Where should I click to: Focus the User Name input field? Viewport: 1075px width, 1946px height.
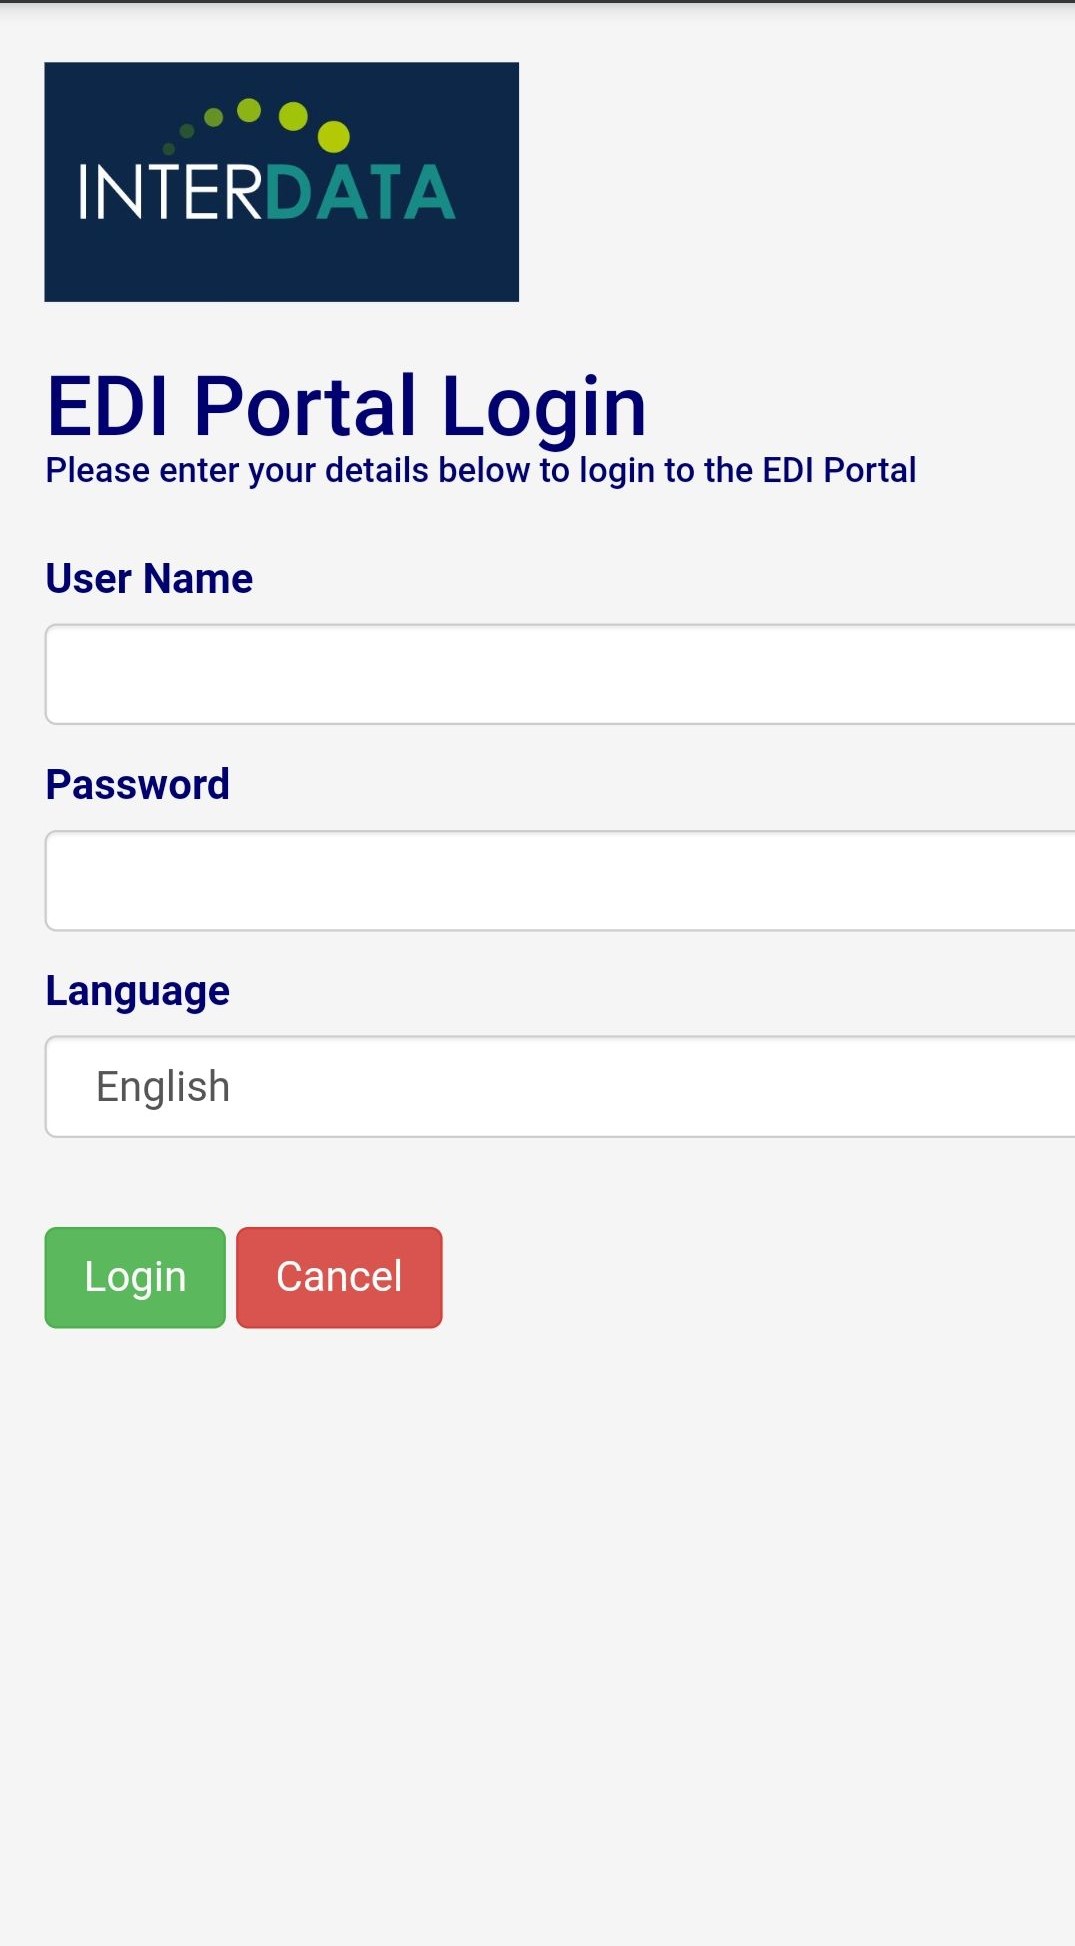click(560, 674)
